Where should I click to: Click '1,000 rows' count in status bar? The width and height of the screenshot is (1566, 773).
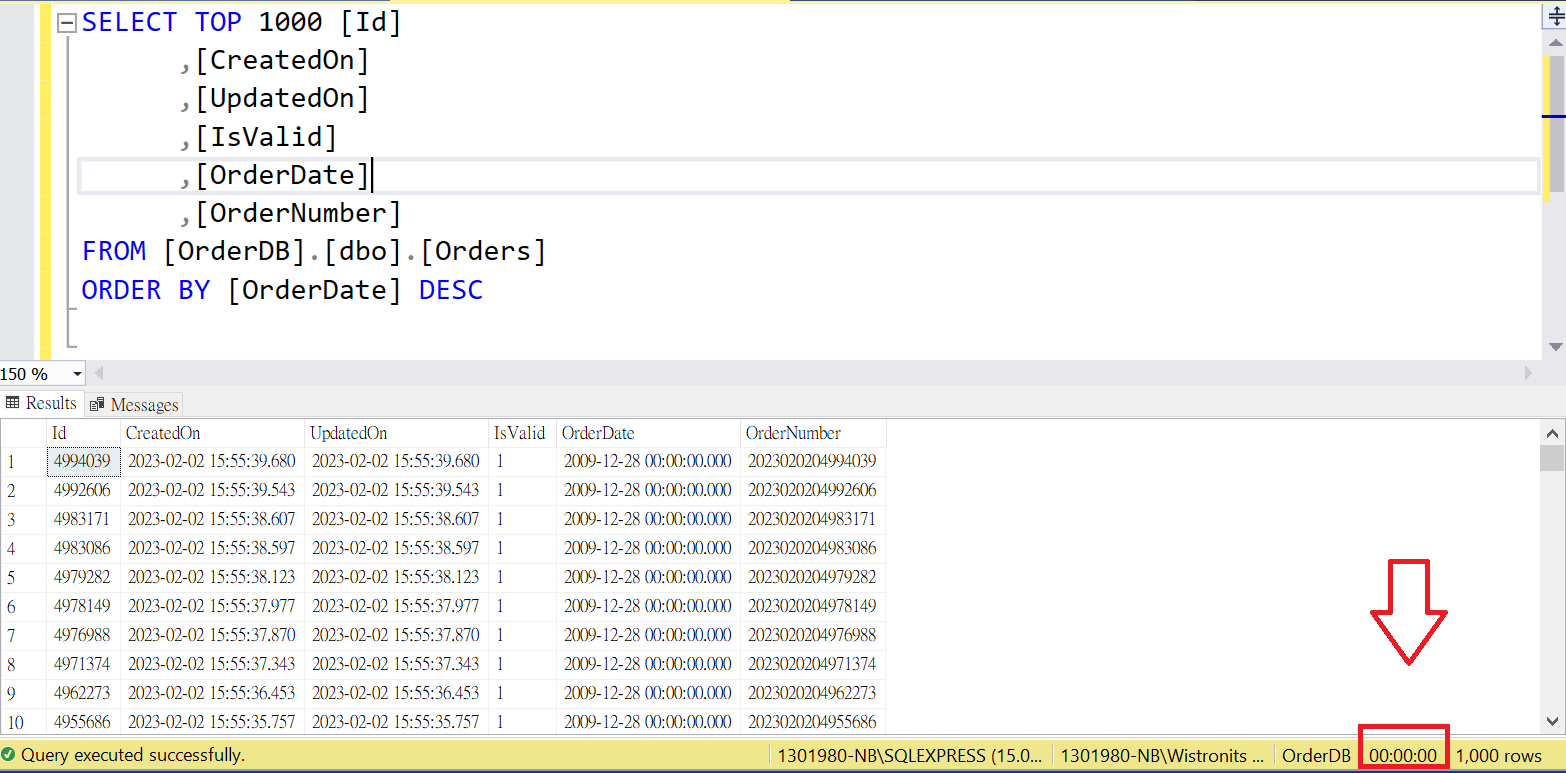pos(1499,756)
